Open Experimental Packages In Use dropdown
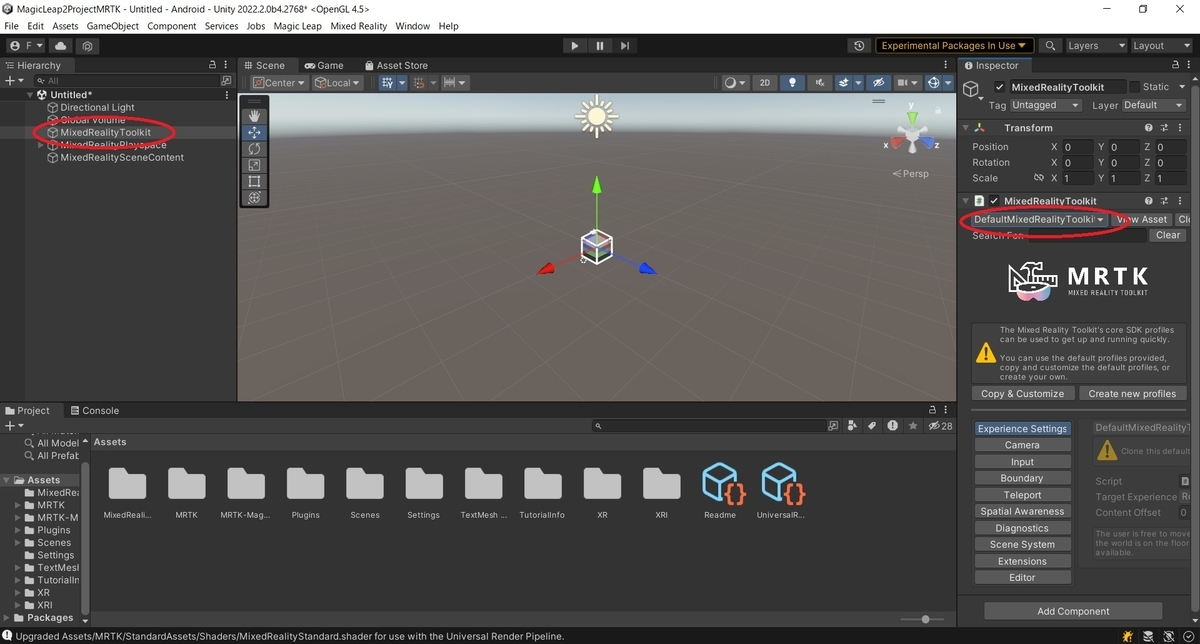This screenshot has width=1200, height=644. (x=955, y=45)
